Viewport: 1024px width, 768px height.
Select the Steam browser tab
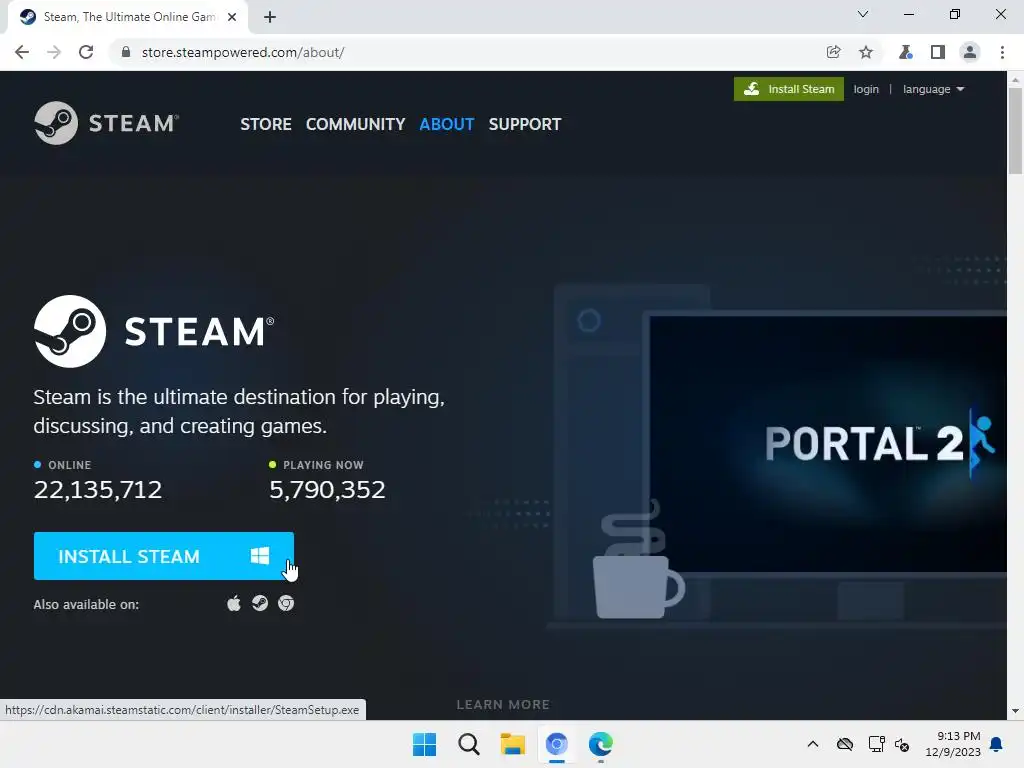coord(127,17)
